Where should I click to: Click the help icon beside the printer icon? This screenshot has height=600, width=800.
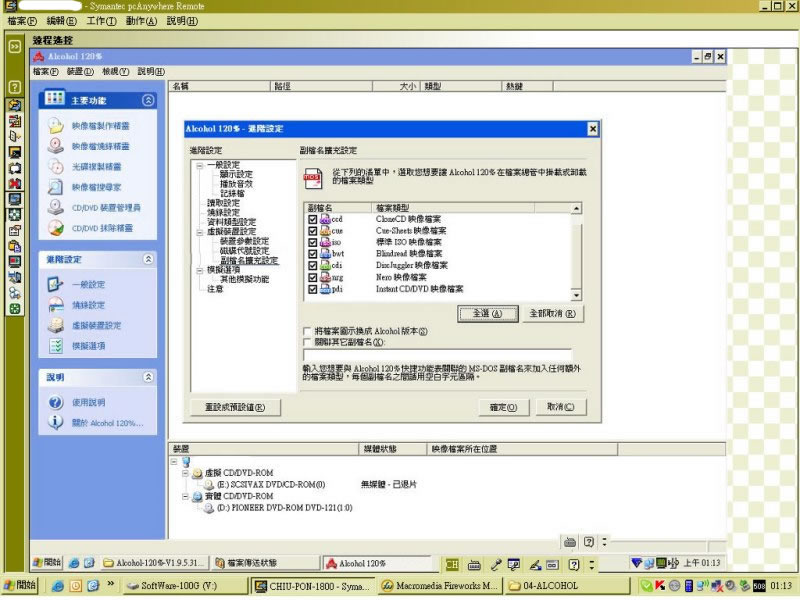(589, 542)
